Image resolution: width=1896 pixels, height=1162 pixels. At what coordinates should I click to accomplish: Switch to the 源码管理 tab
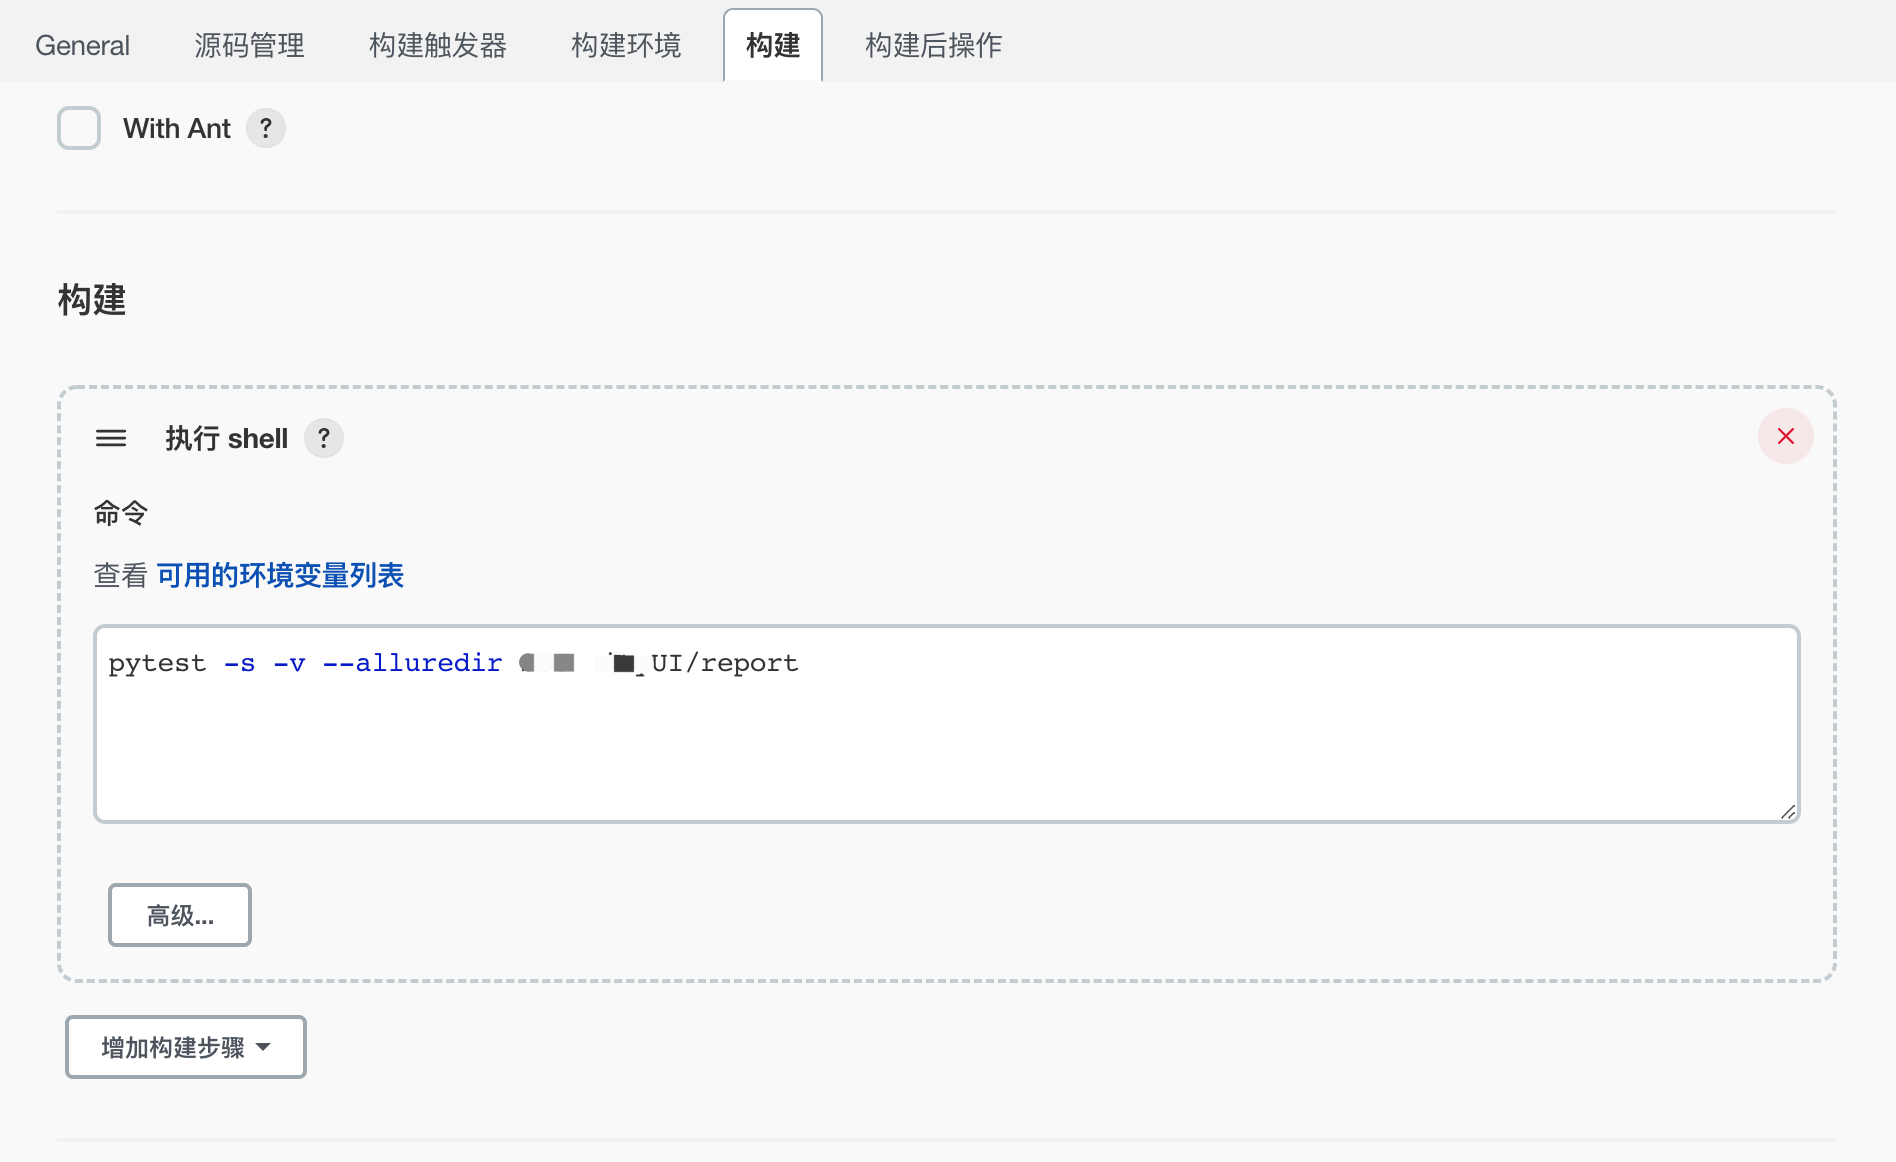[x=249, y=45]
